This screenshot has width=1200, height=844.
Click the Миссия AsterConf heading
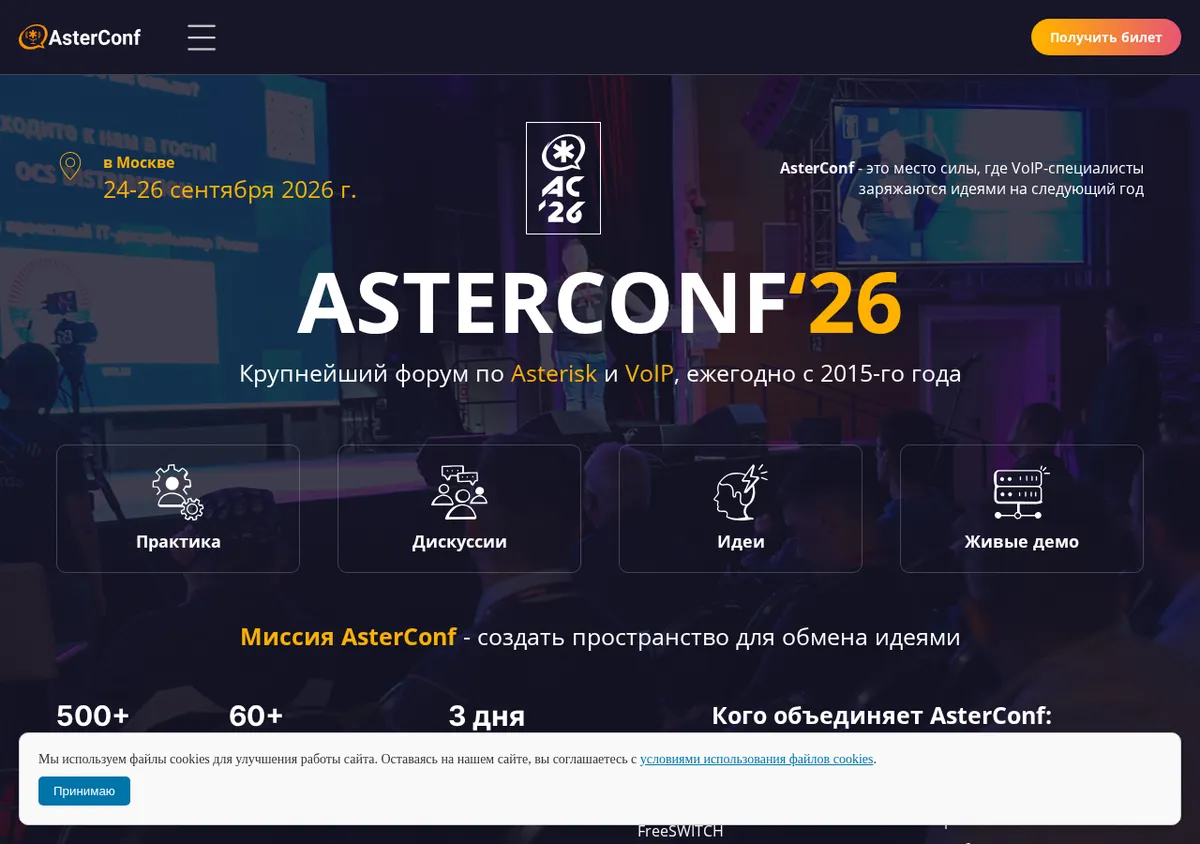[348, 637]
